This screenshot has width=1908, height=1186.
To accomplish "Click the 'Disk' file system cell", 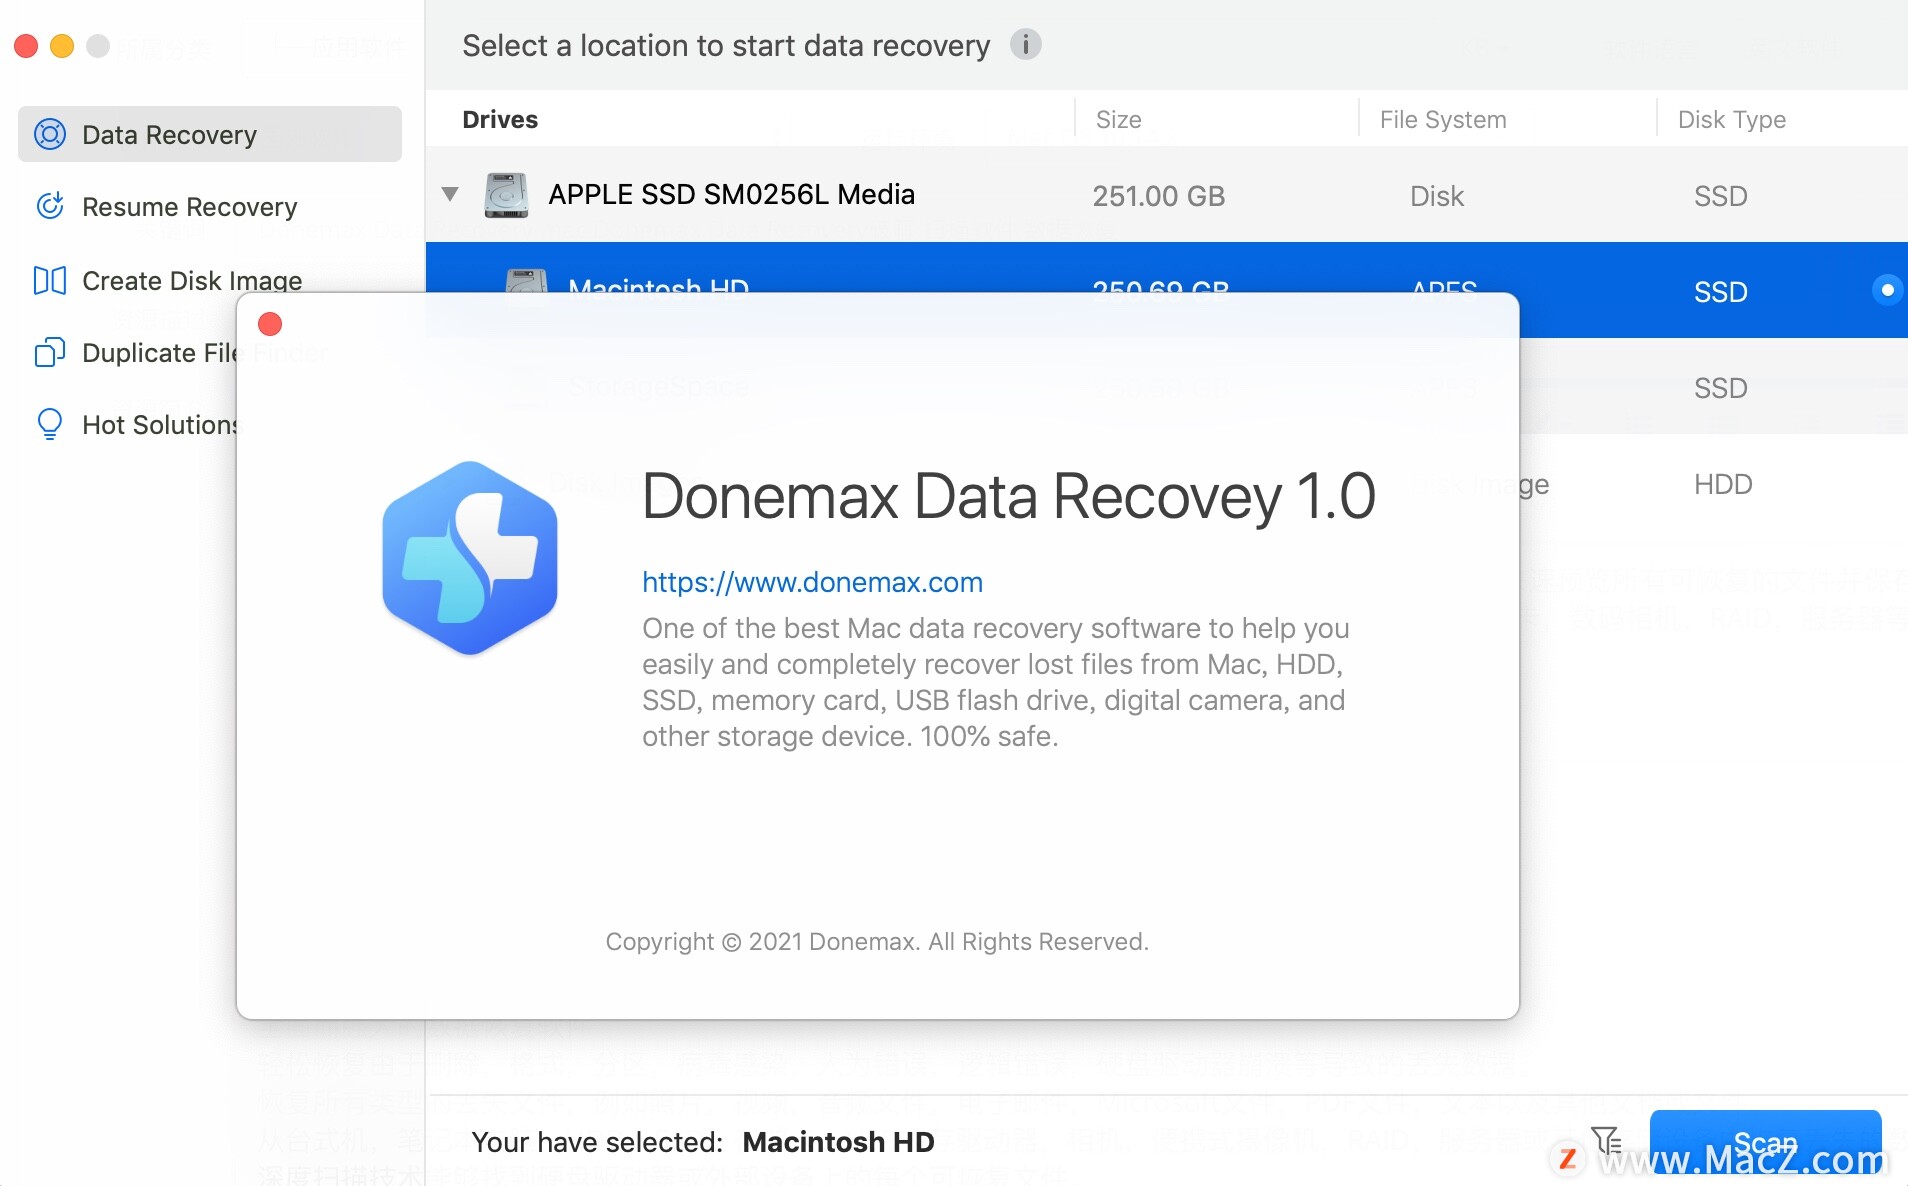I will 1437,196.
